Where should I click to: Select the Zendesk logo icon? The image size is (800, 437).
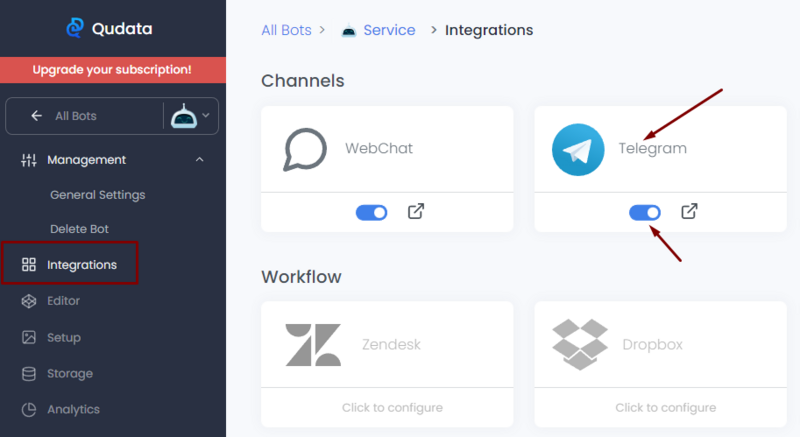click(x=313, y=345)
